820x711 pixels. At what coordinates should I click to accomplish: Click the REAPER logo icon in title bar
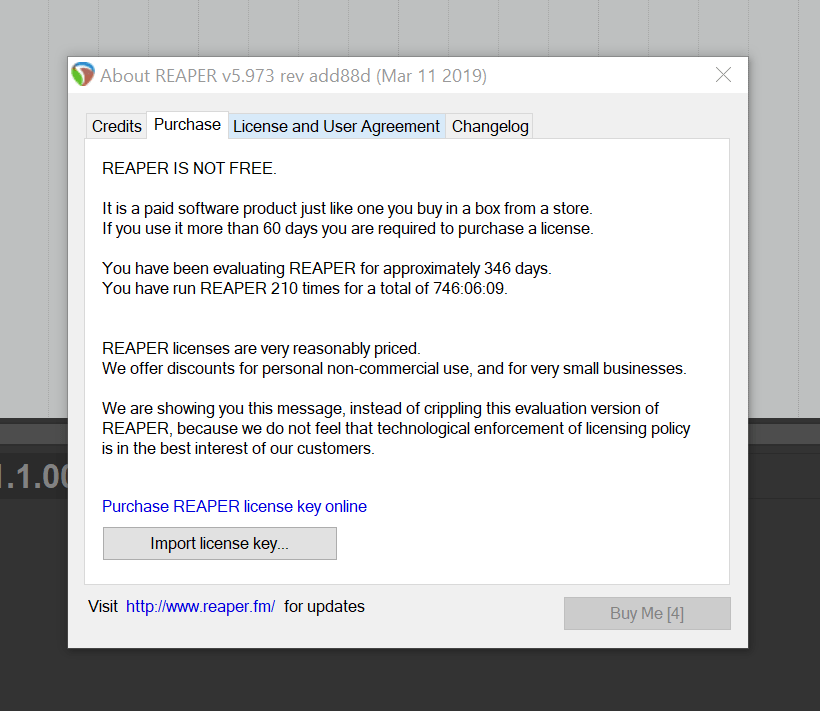tap(83, 74)
